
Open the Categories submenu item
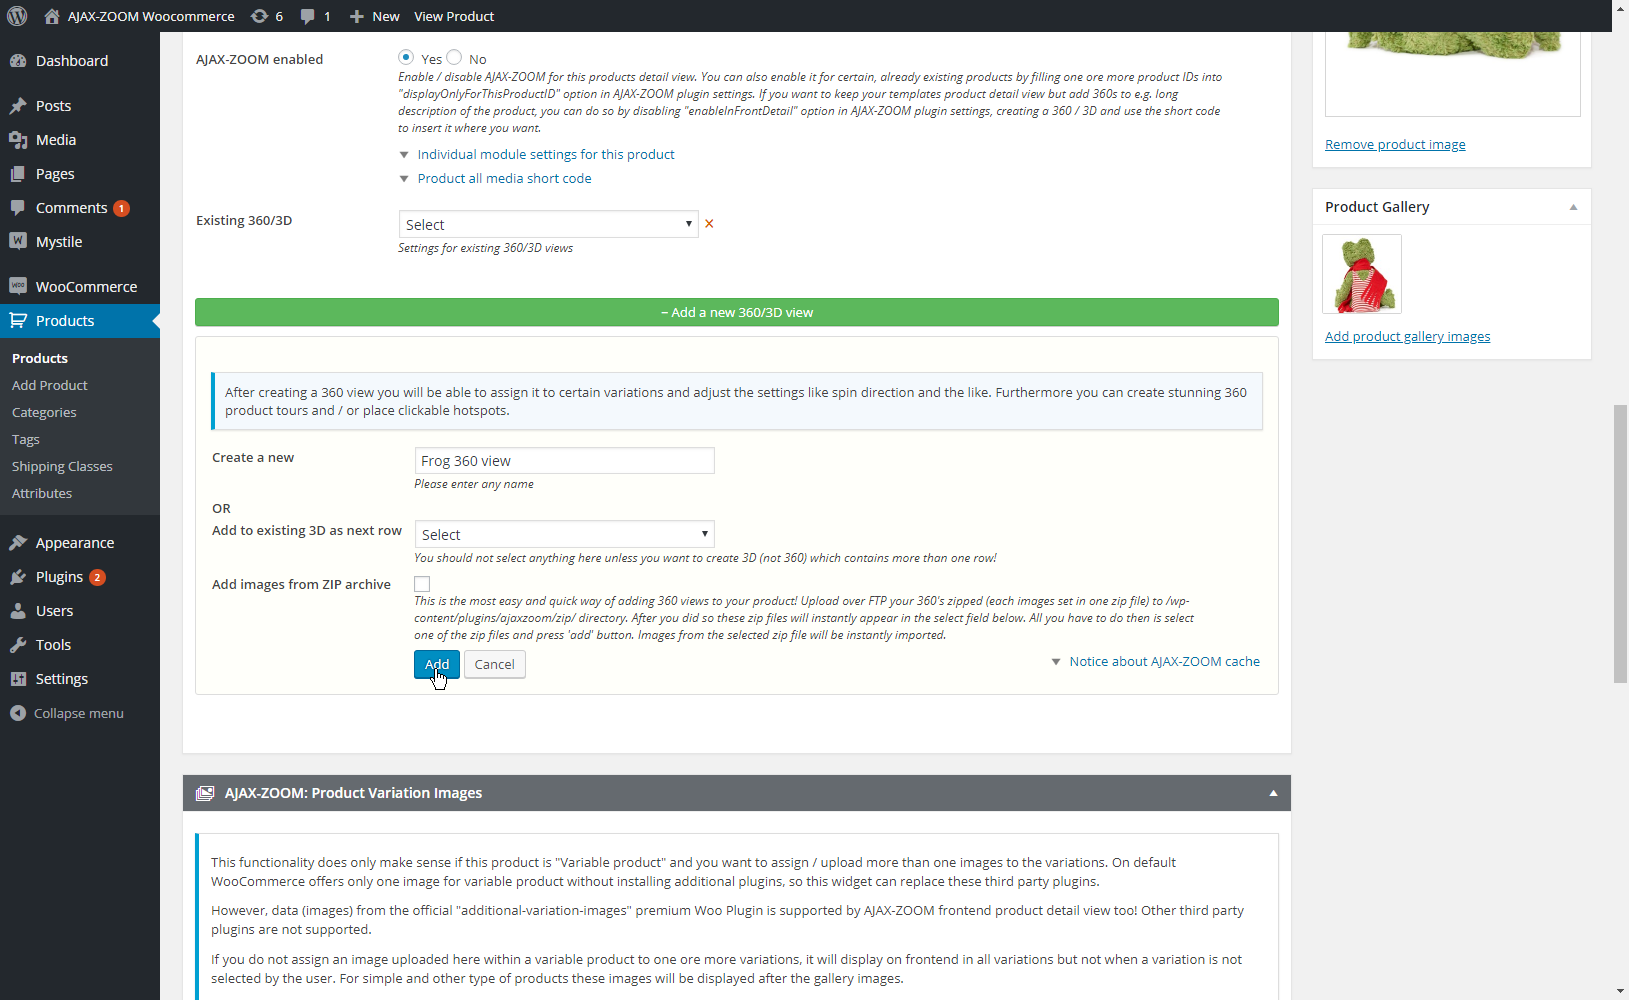pos(44,412)
